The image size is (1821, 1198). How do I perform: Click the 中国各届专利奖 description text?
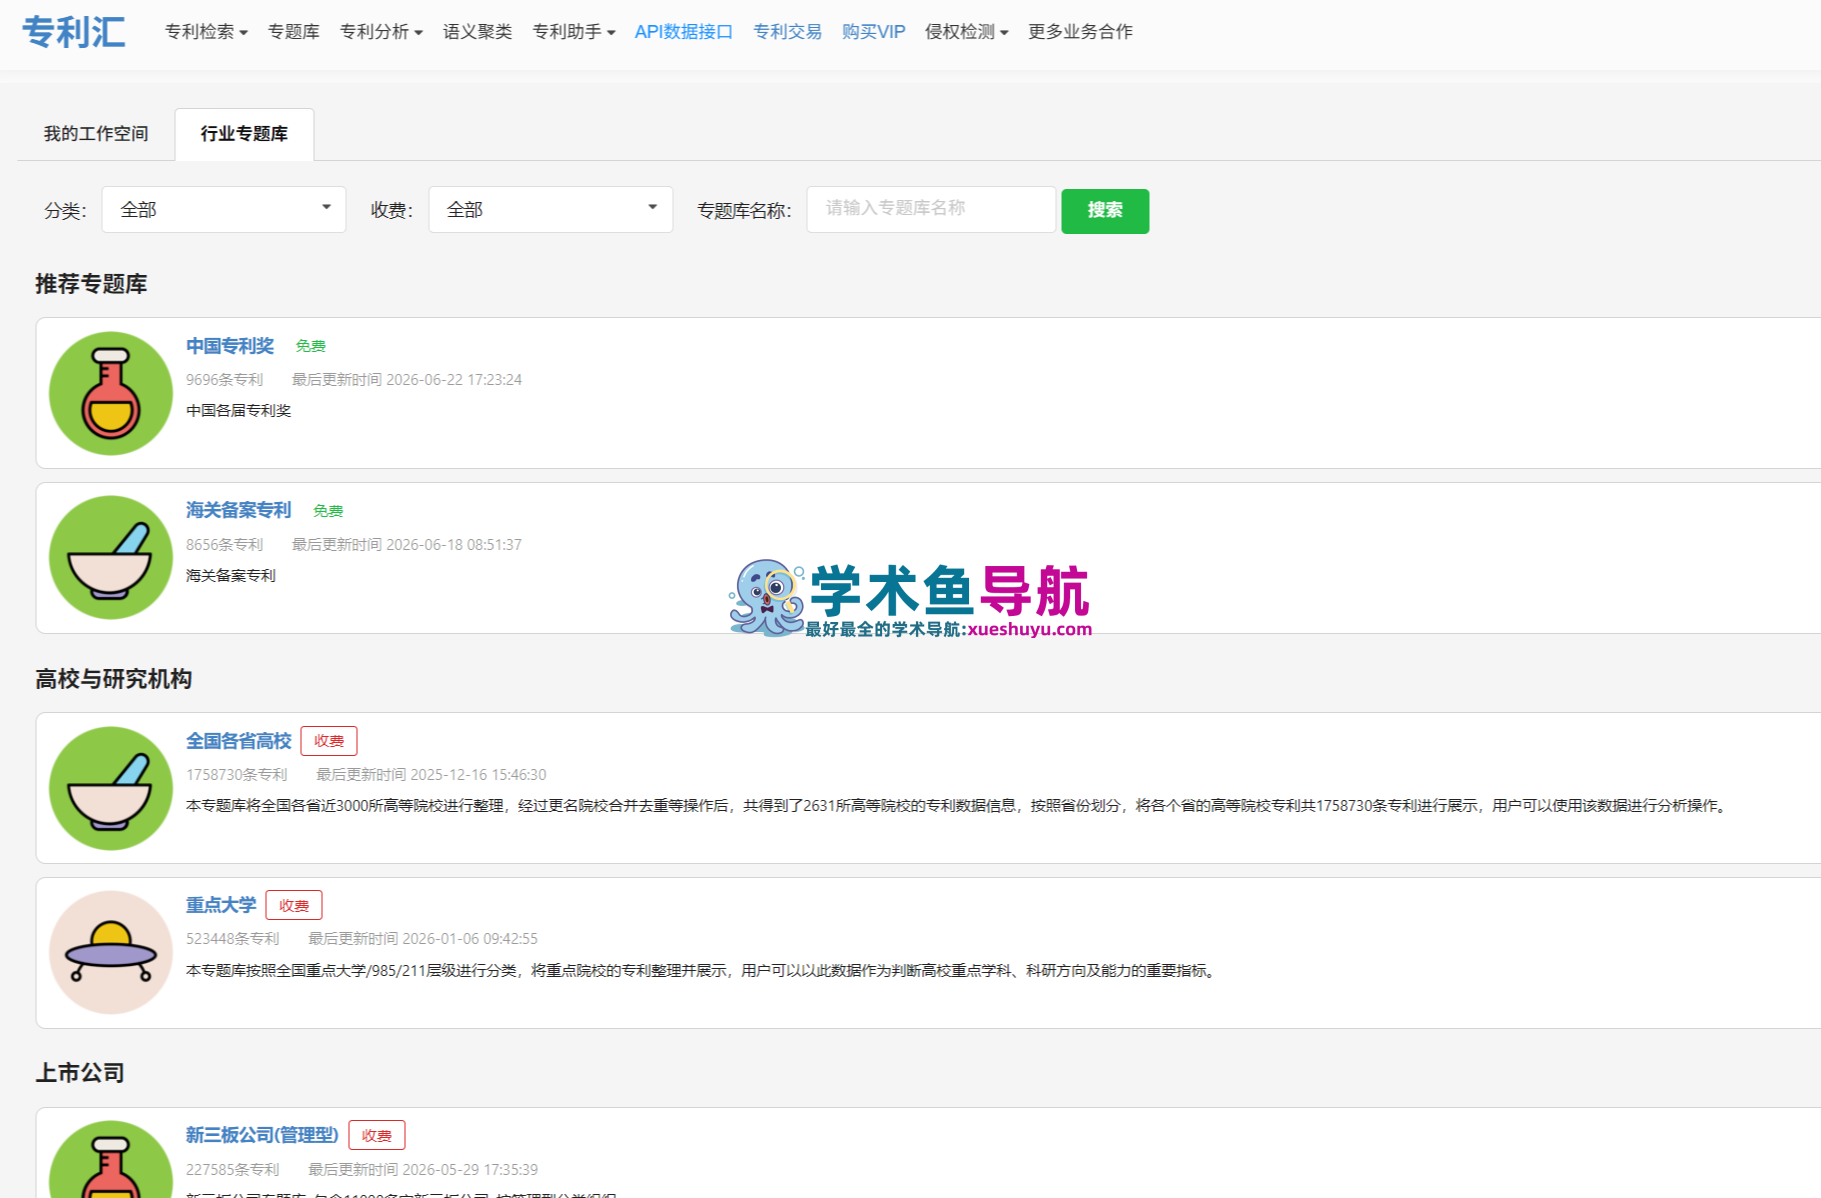pos(238,411)
